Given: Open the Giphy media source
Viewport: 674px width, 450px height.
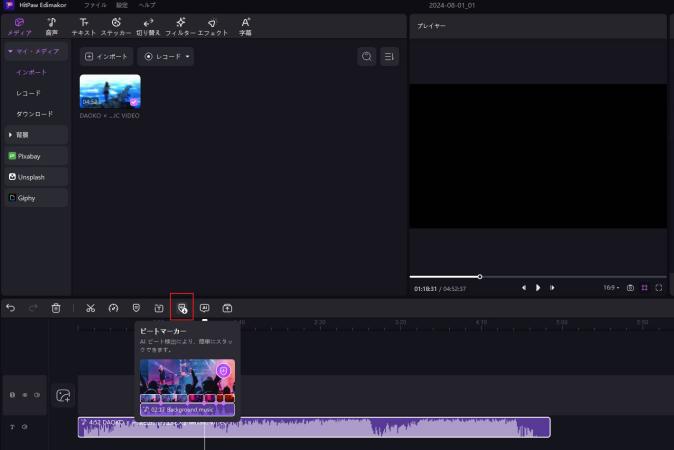Looking at the screenshot, I should [x=36, y=198].
